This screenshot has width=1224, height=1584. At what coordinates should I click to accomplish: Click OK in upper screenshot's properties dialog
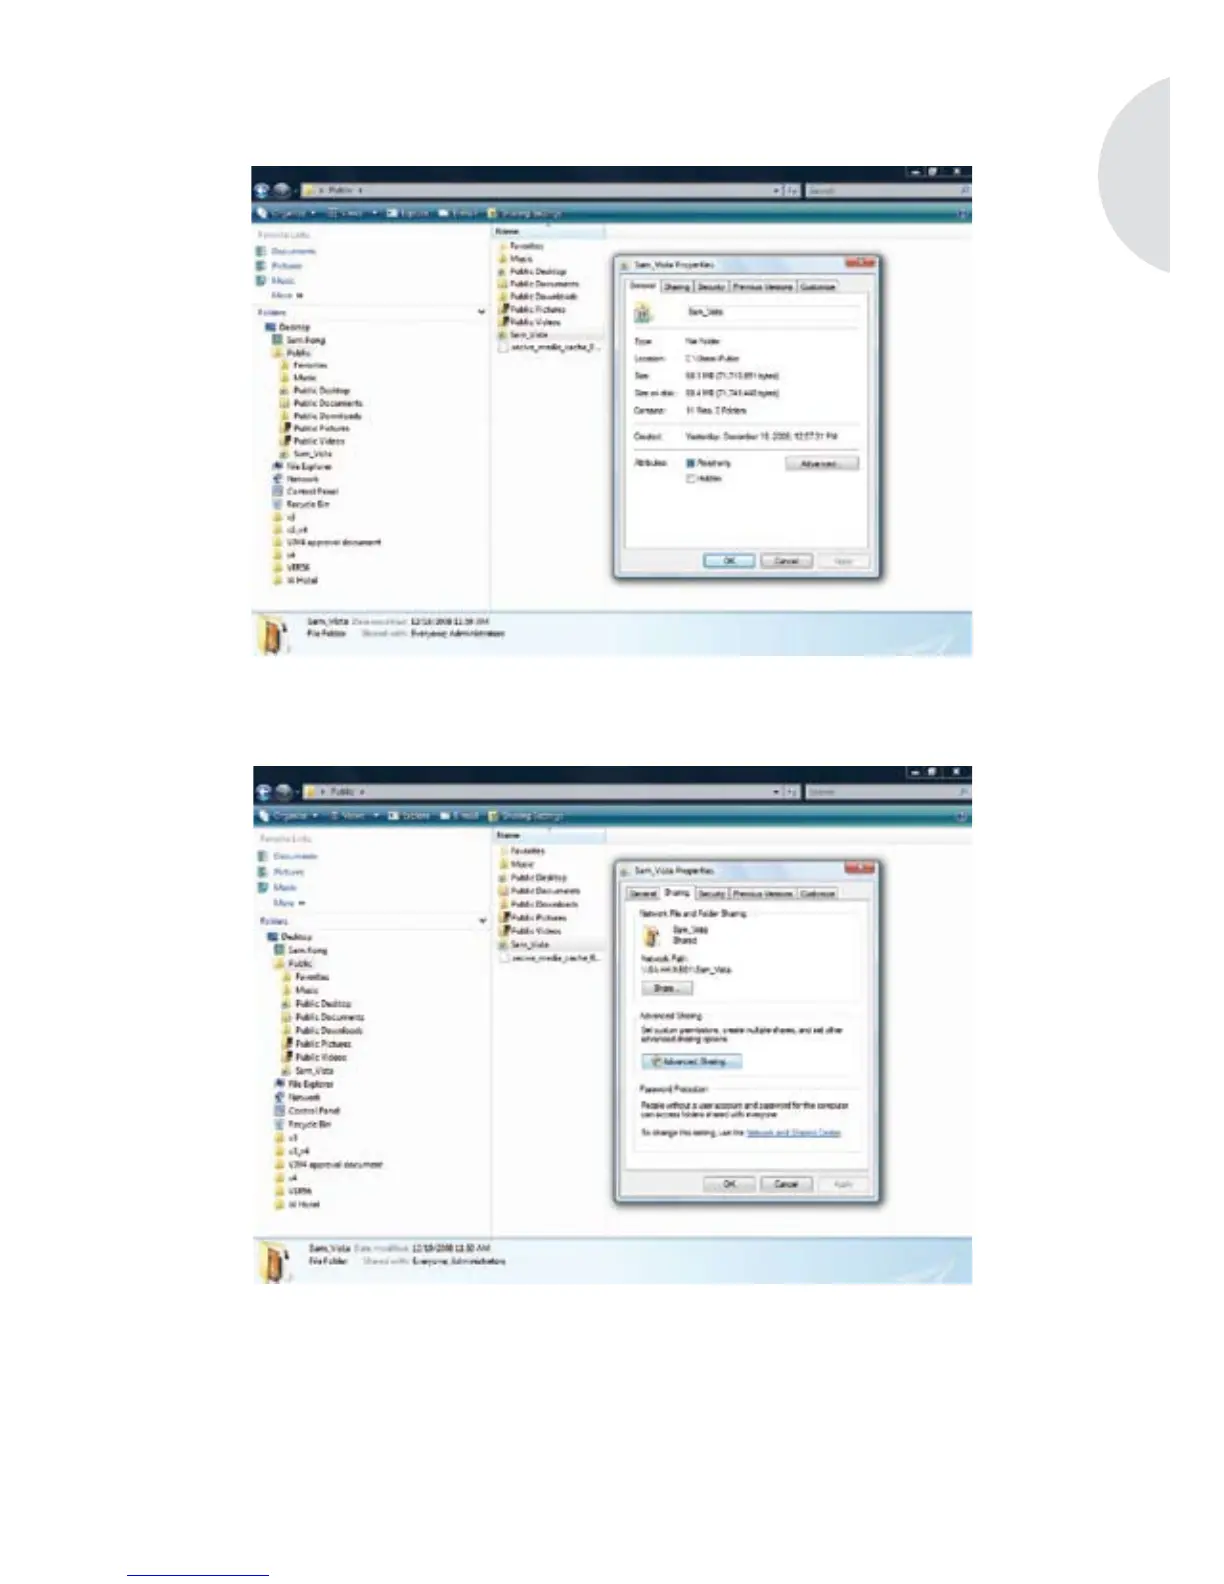(x=729, y=561)
